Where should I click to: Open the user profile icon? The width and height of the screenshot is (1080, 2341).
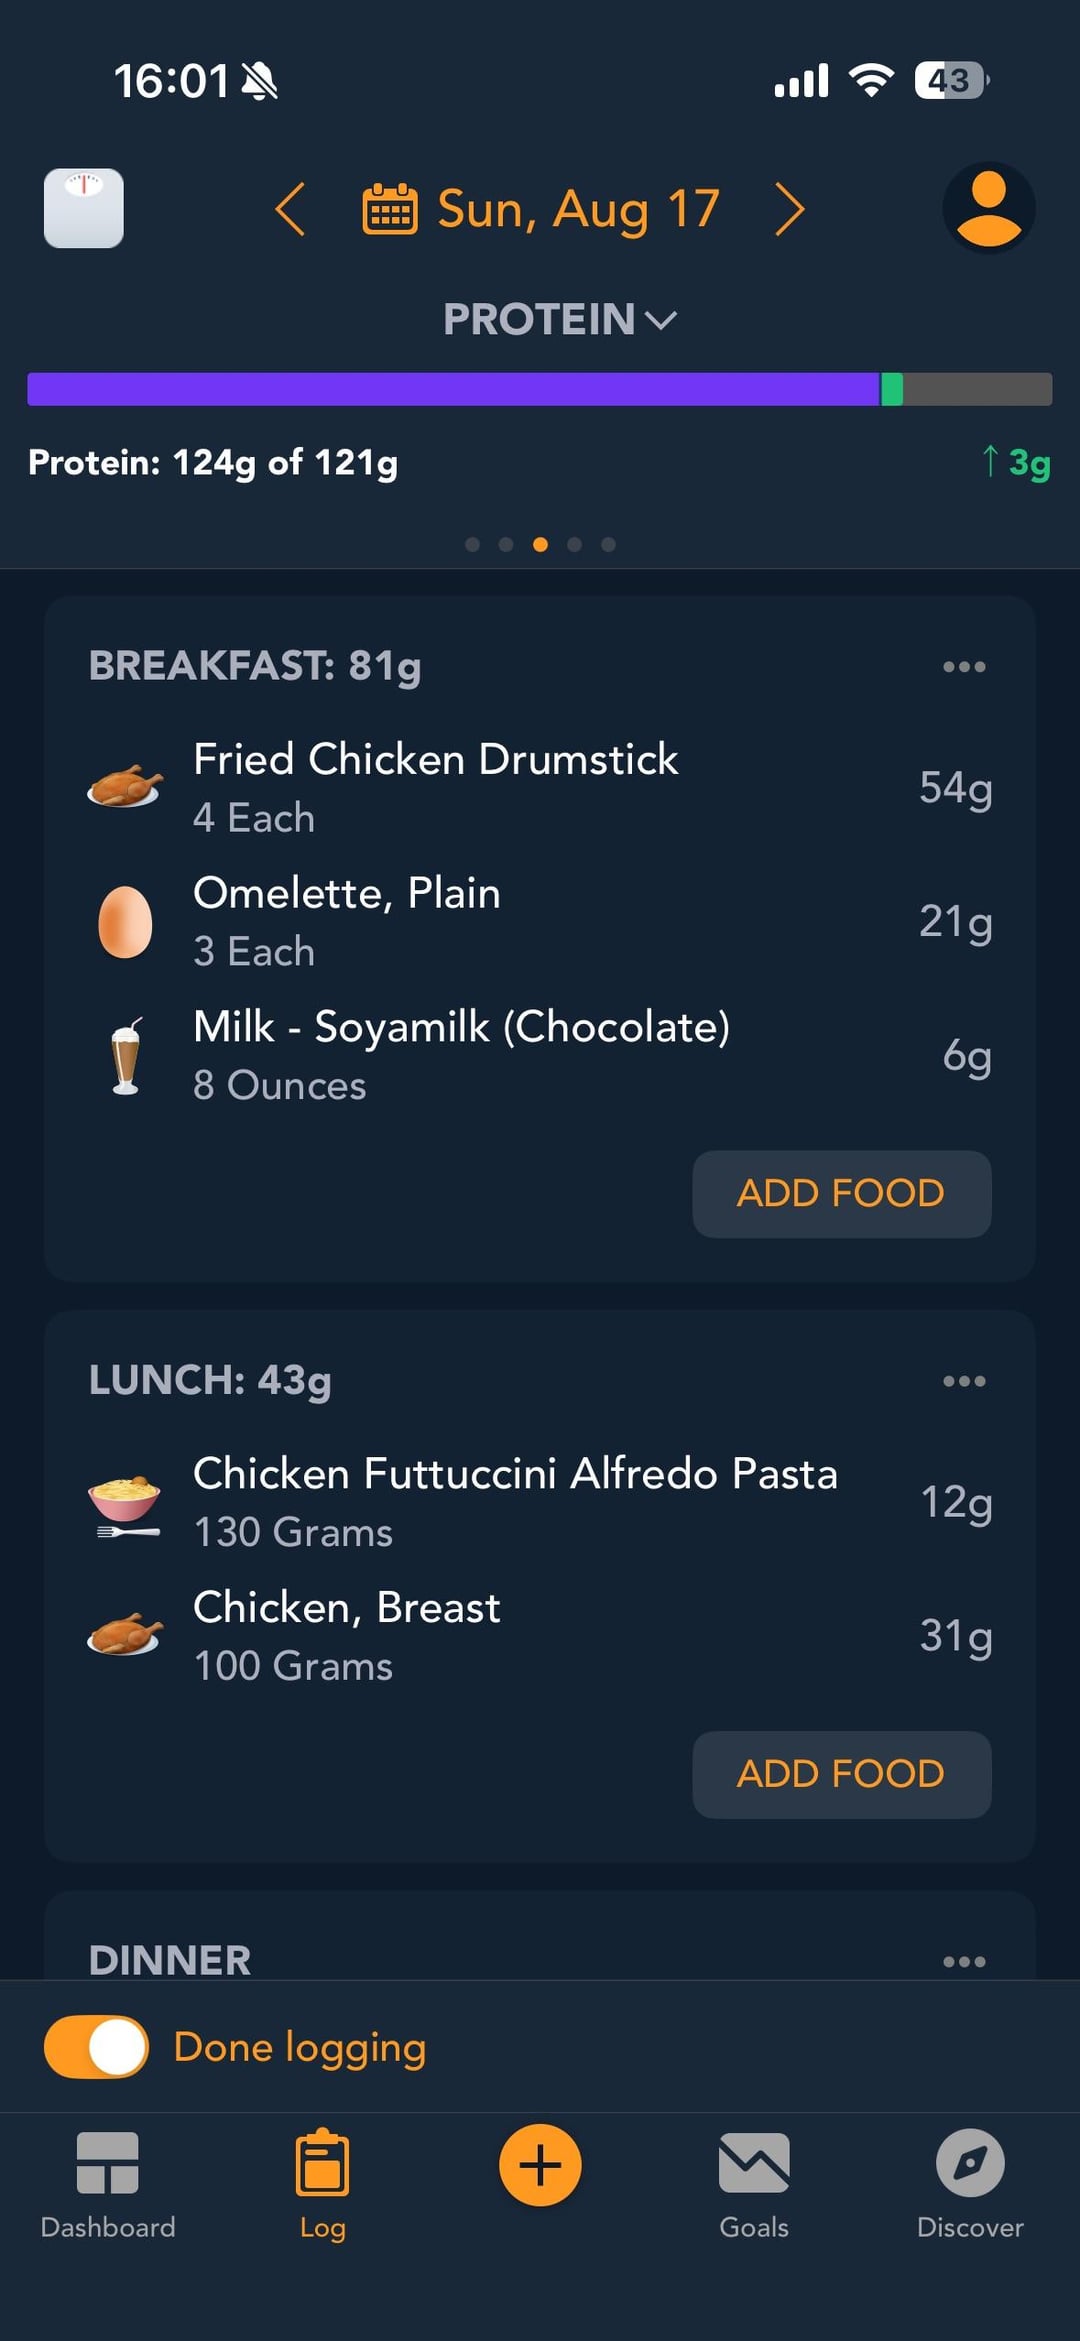pyautogui.click(x=988, y=208)
